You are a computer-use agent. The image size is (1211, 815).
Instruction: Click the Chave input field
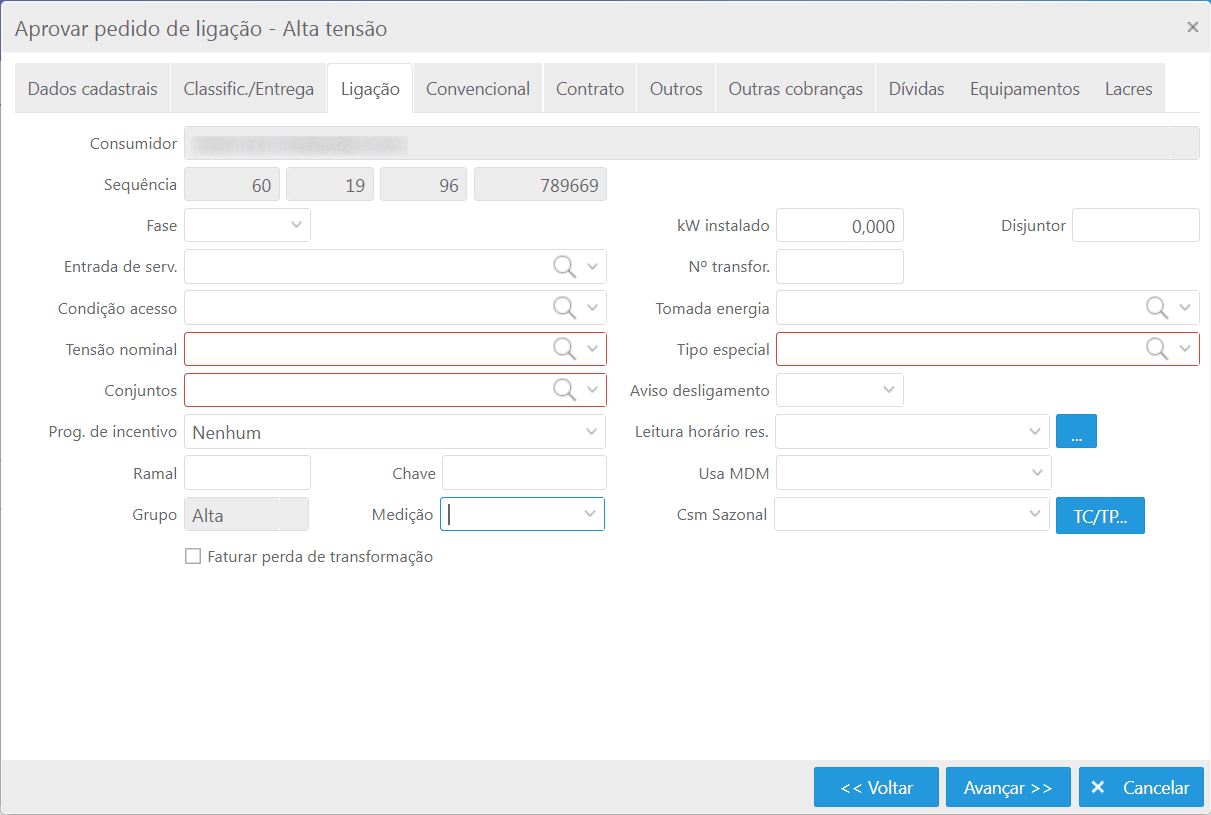click(x=524, y=472)
